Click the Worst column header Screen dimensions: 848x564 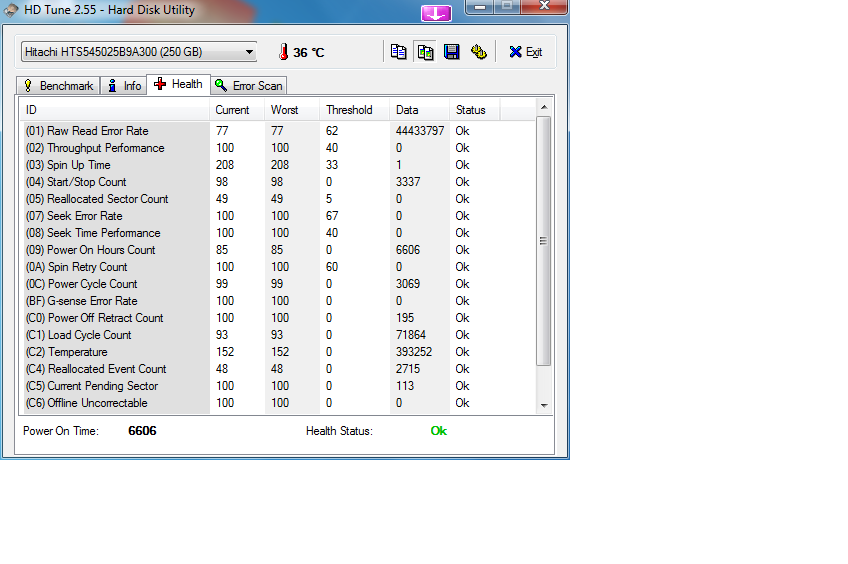292,110
